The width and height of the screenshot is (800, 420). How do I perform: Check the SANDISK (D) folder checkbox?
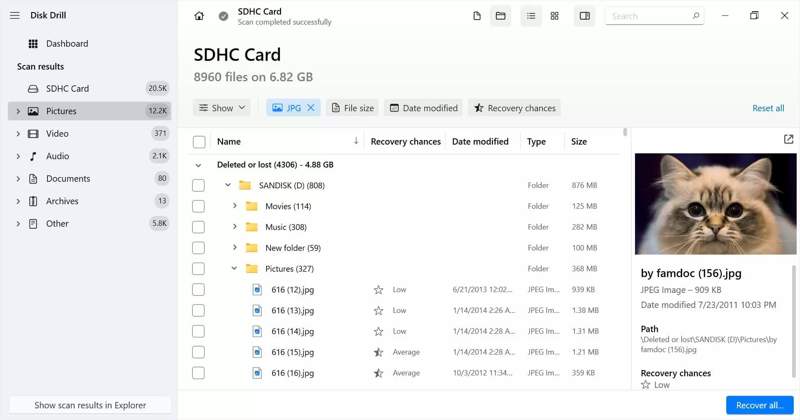pos(198,185)
